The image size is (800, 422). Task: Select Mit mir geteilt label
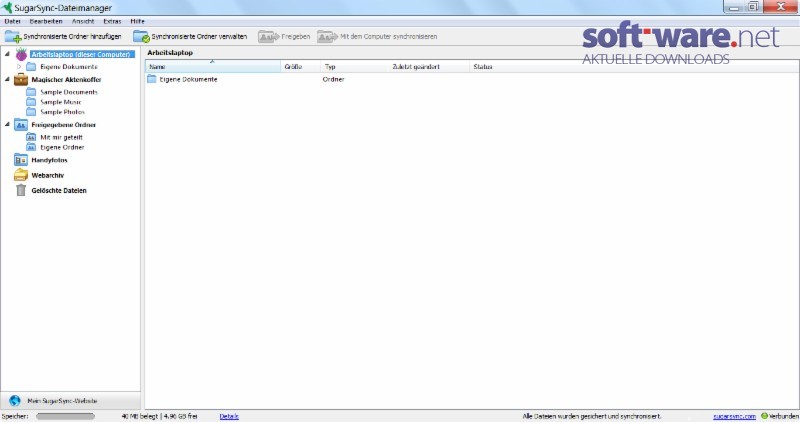61,137
